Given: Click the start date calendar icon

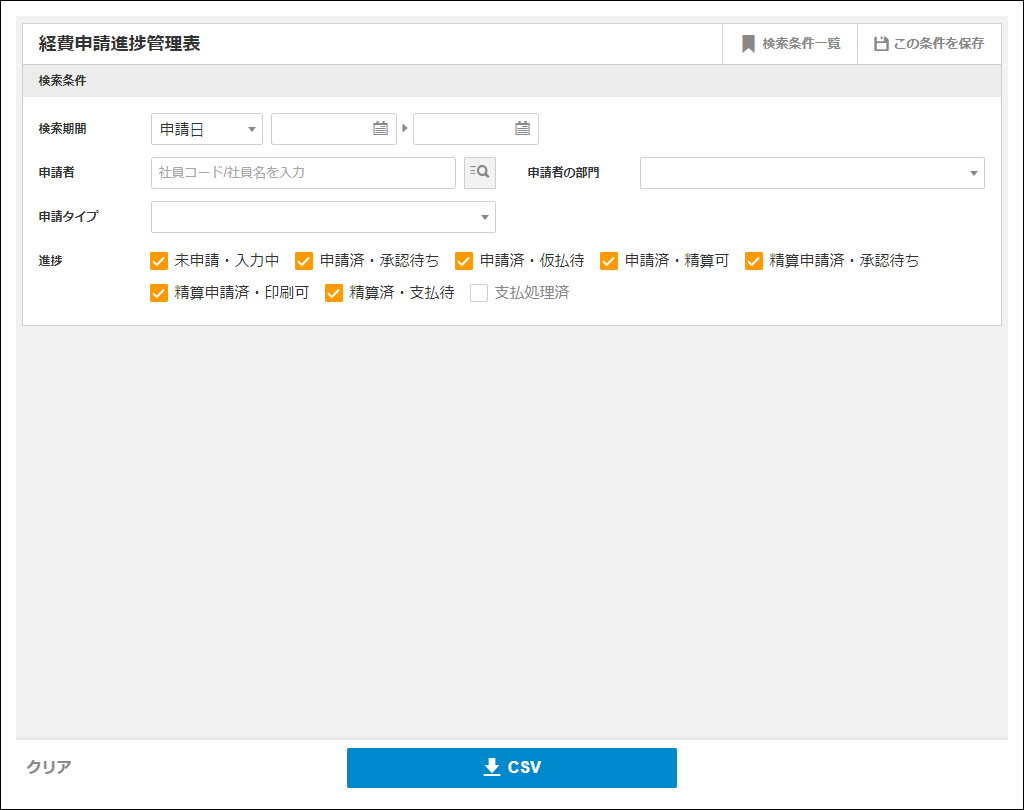Looking at the screenshot, I should pos(380,128).
